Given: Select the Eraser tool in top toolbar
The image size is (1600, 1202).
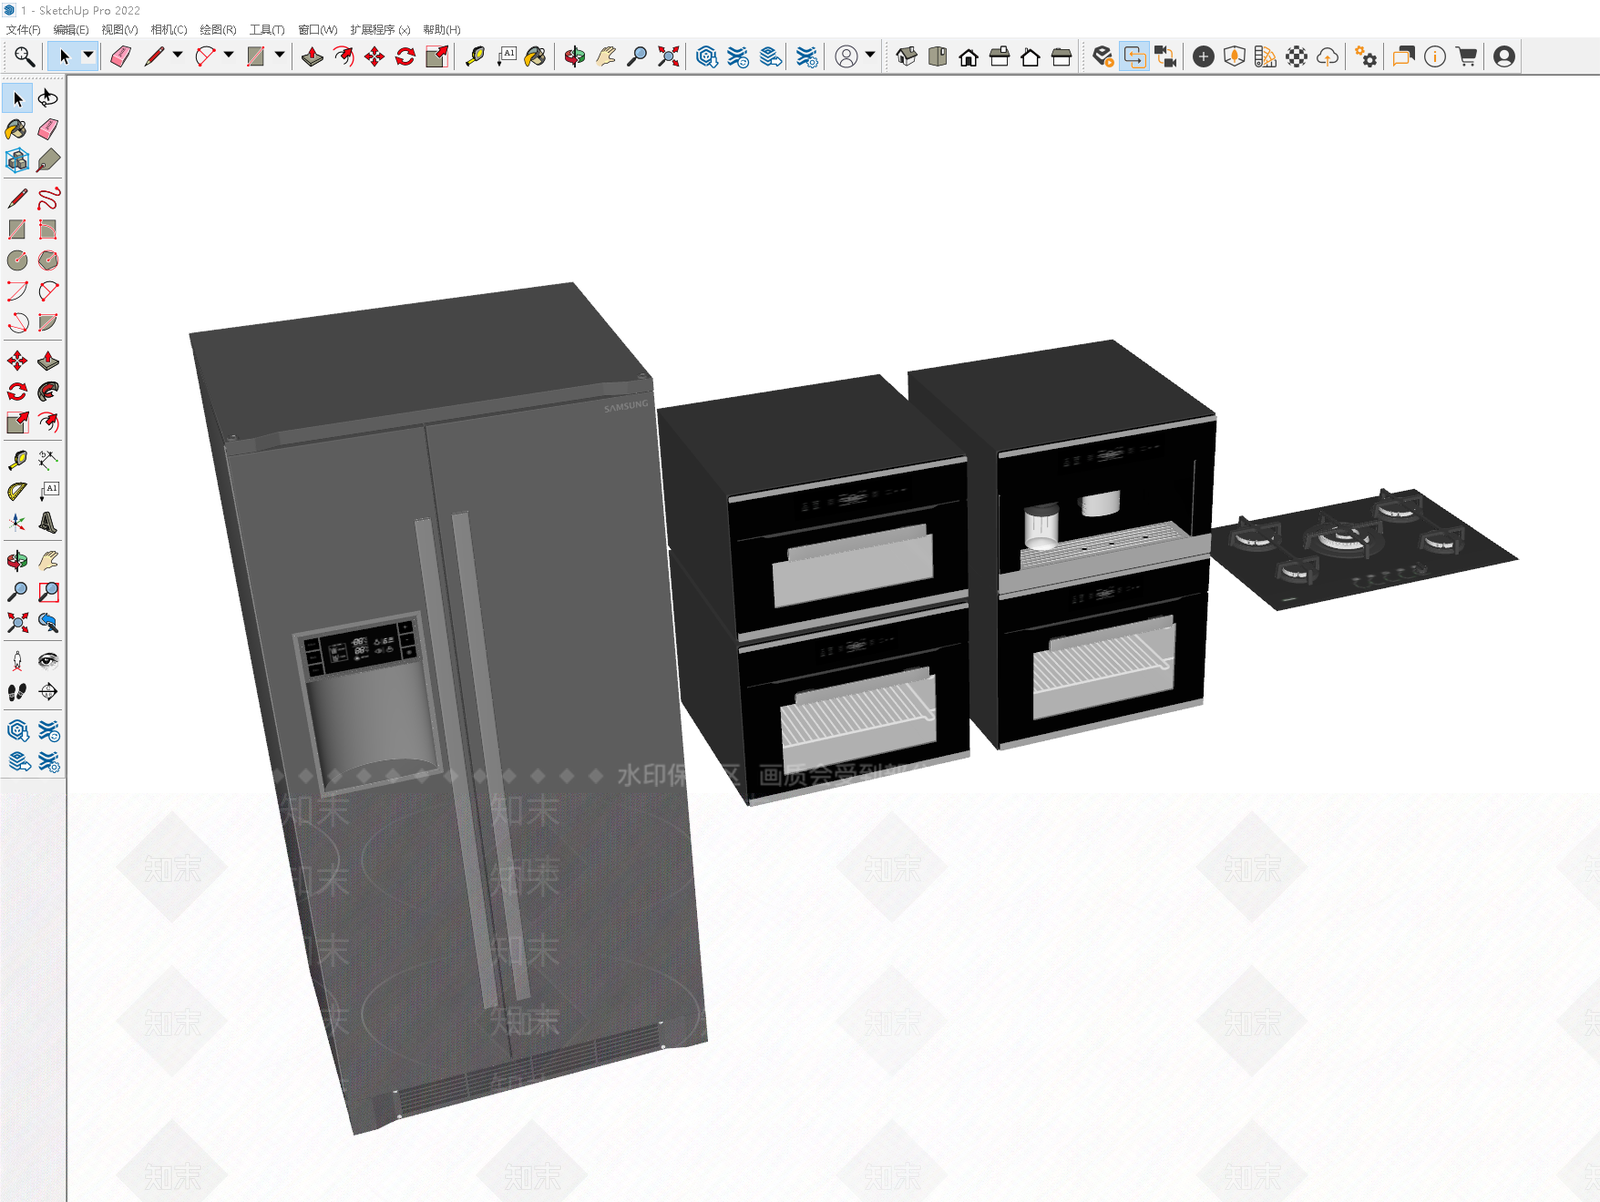Looking at the screenshot, I should [121, 57].
